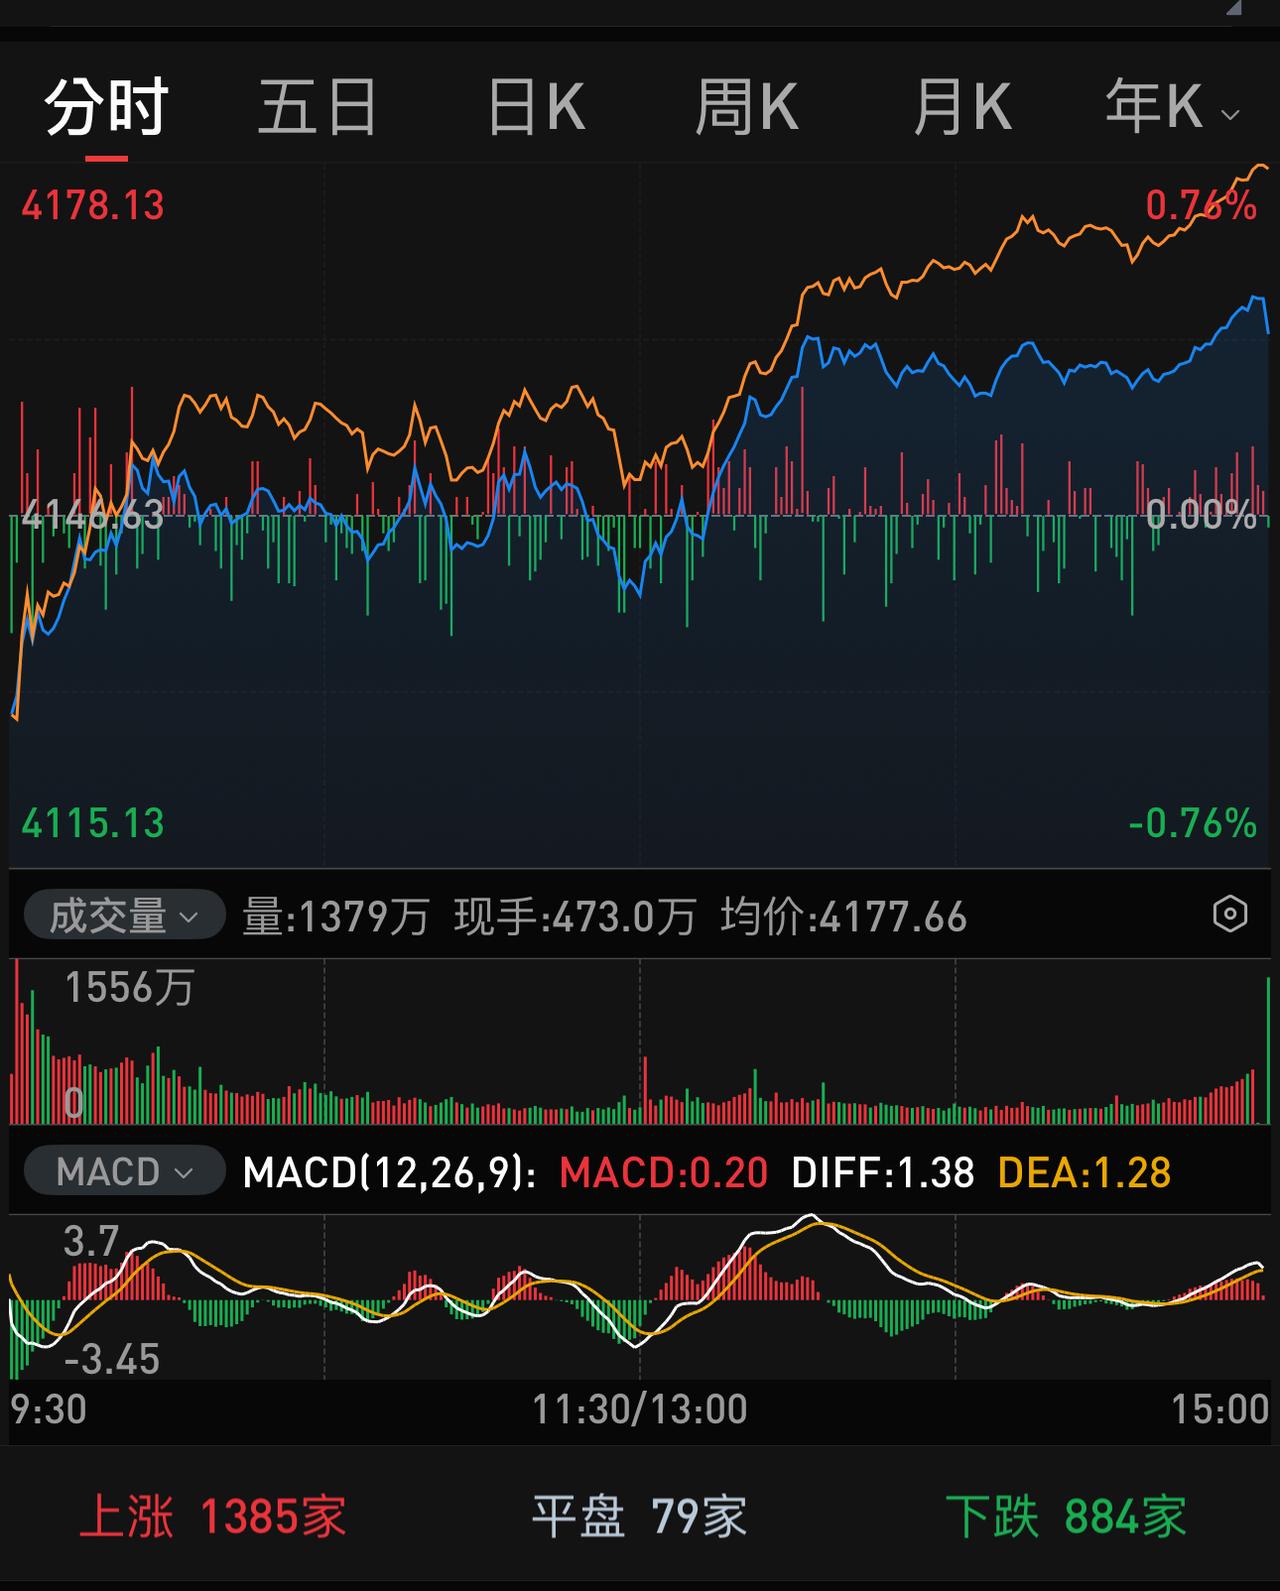Switch to the 五日 five-day tab
The height and width of the screenshot is (1591, 1280).
318,107
